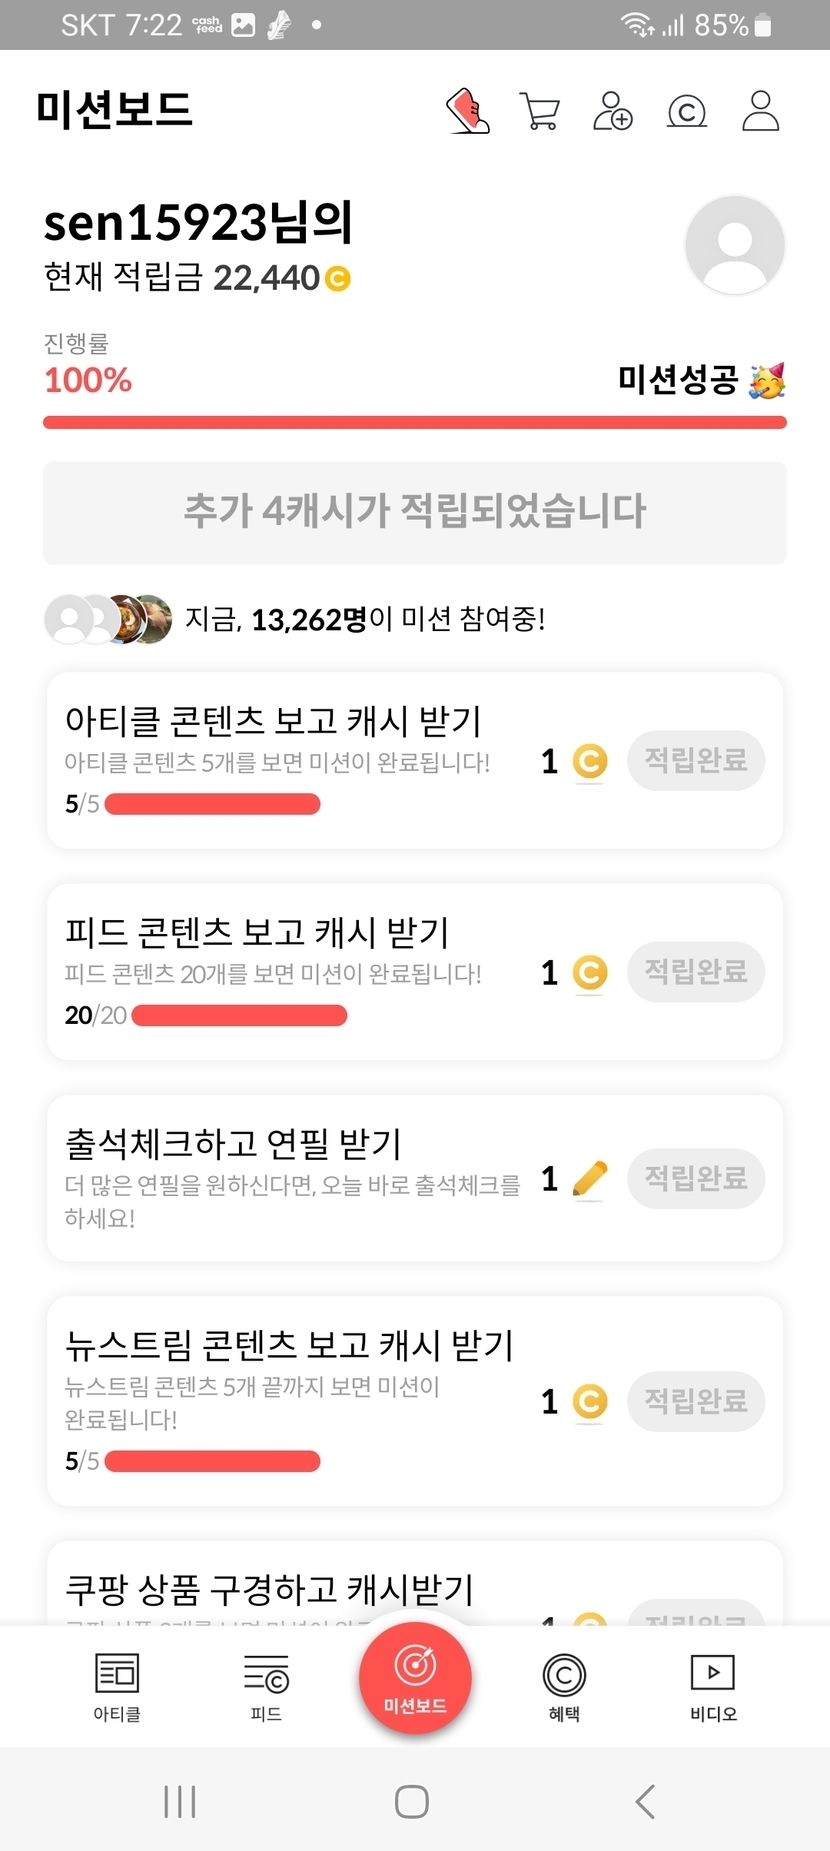
Task: Tap the gray profile avatar picture
Action: tap(735, 245)
